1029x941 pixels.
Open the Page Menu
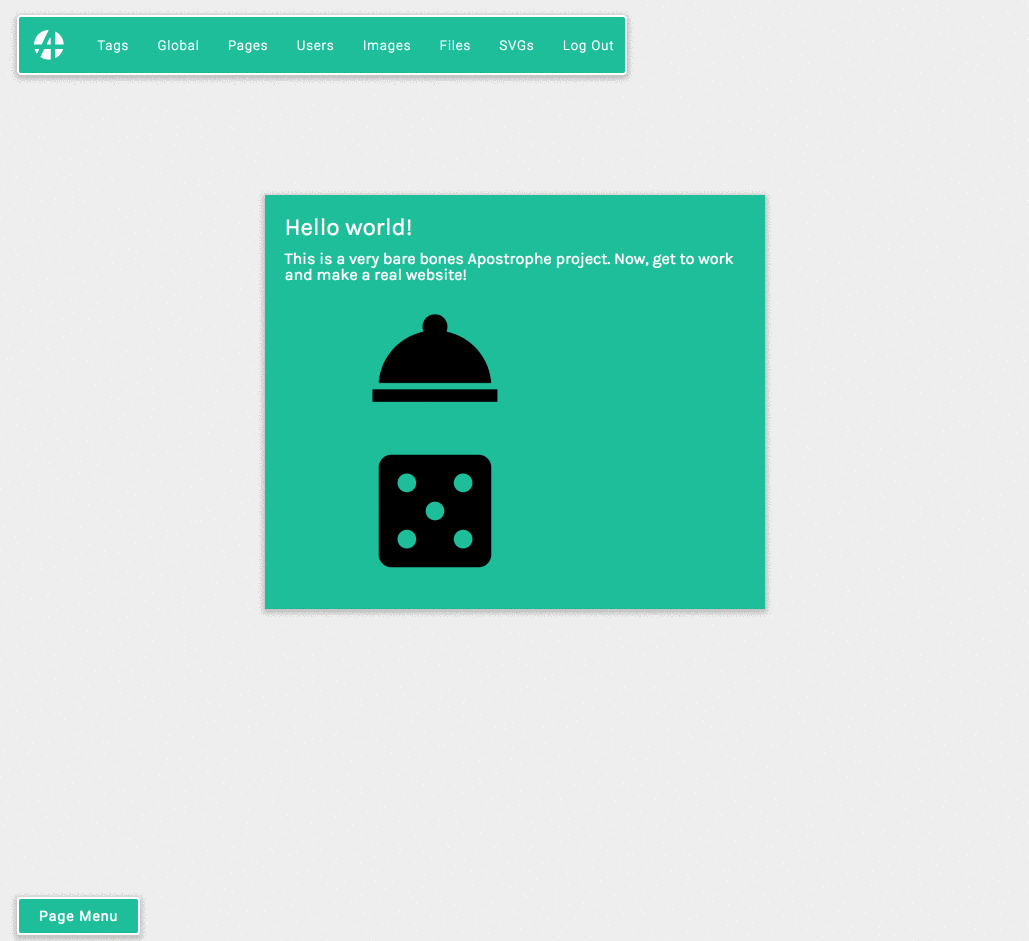click(77, 915)
